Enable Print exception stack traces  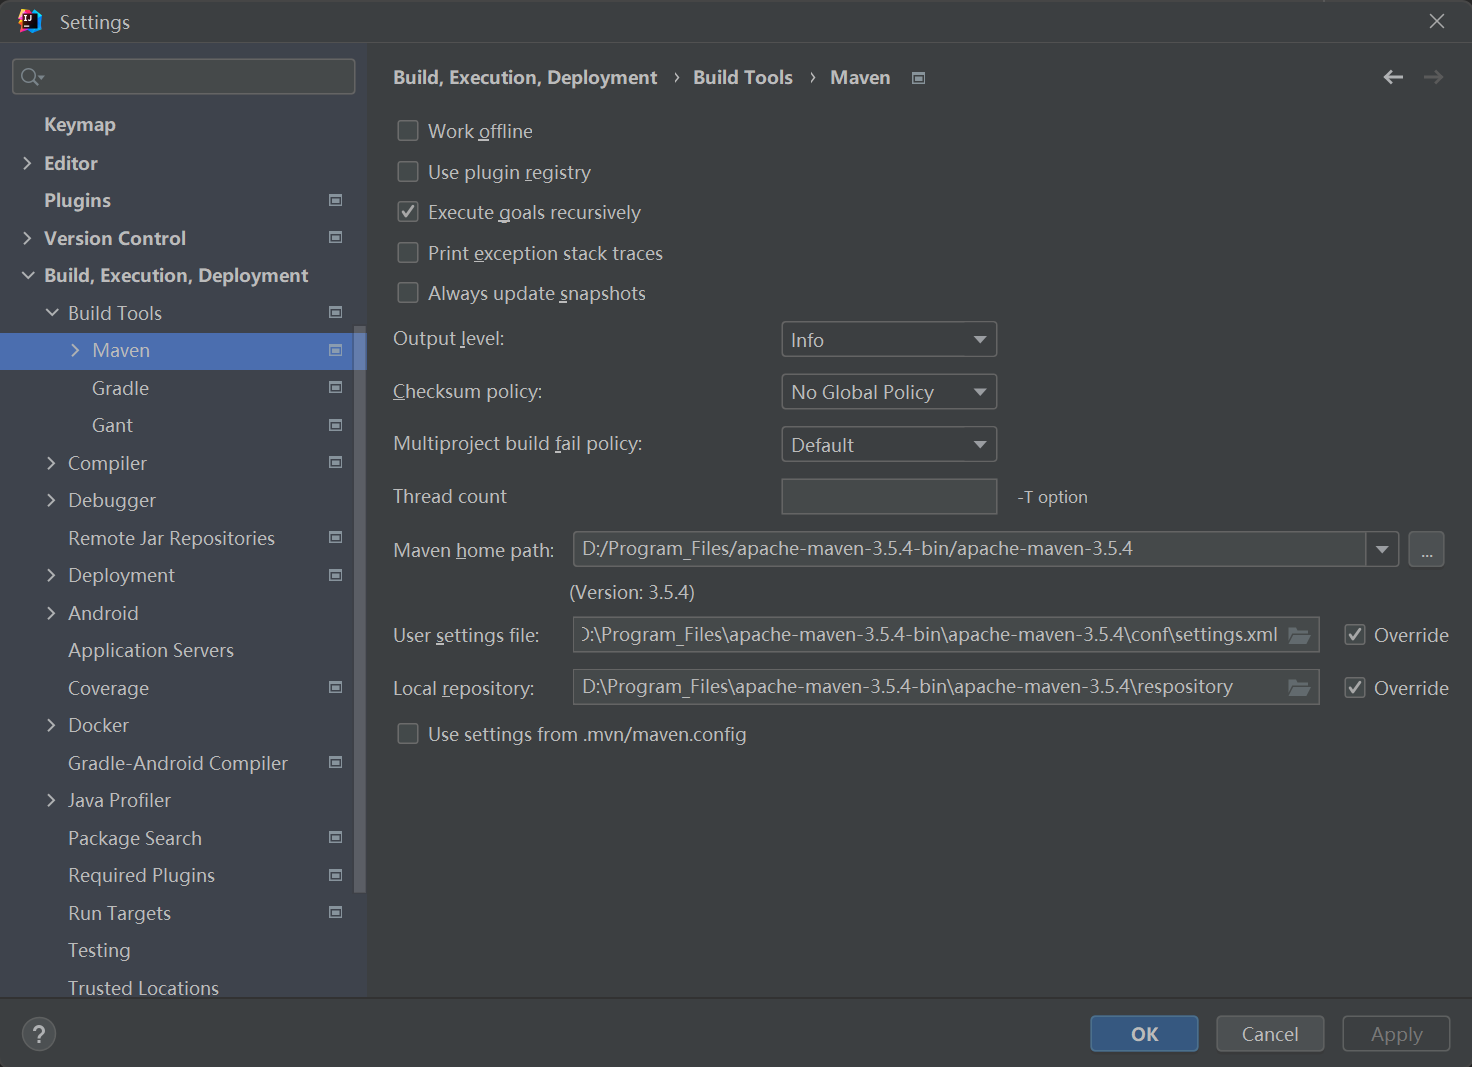point(408,253)
